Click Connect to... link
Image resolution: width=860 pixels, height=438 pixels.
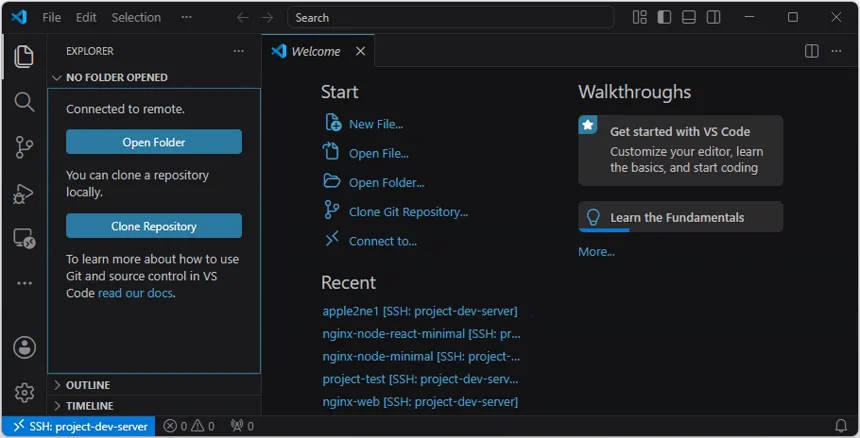tap(383, 241)
